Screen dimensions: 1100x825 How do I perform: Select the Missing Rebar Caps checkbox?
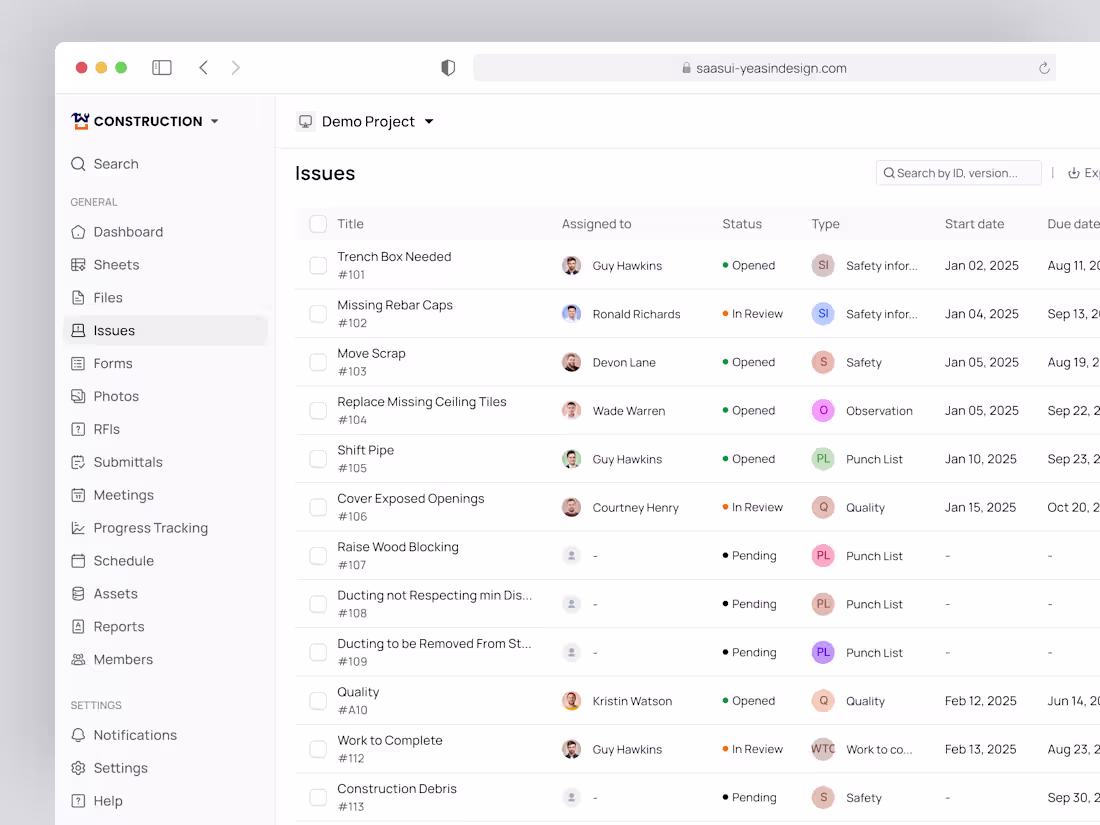click(317, 313)
